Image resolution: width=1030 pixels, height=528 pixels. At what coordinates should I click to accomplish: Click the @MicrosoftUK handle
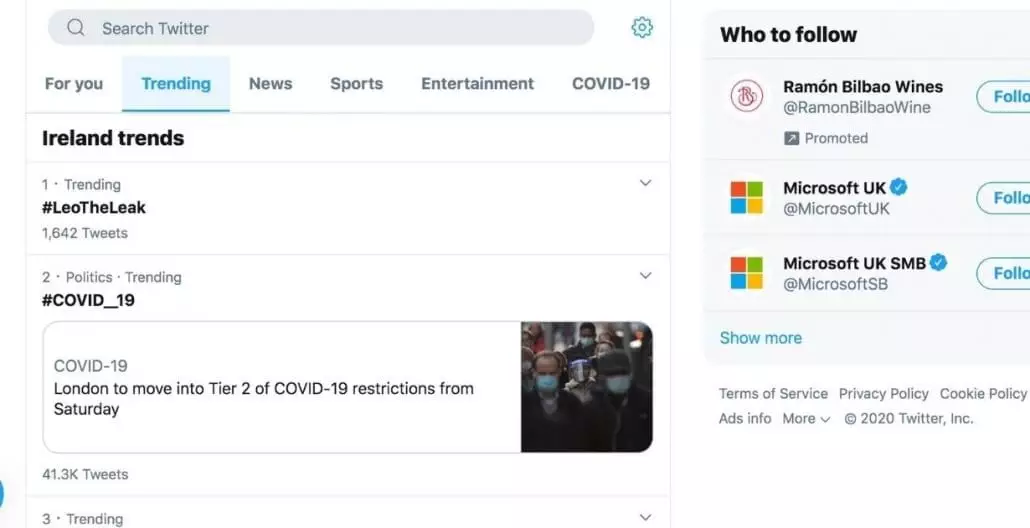[x=836, y=208]
